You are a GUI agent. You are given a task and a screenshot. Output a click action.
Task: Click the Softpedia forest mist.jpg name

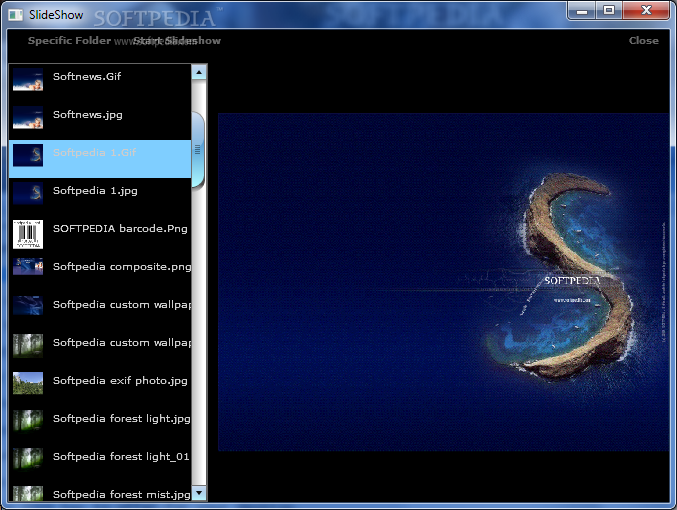click(x=121, y=495)
